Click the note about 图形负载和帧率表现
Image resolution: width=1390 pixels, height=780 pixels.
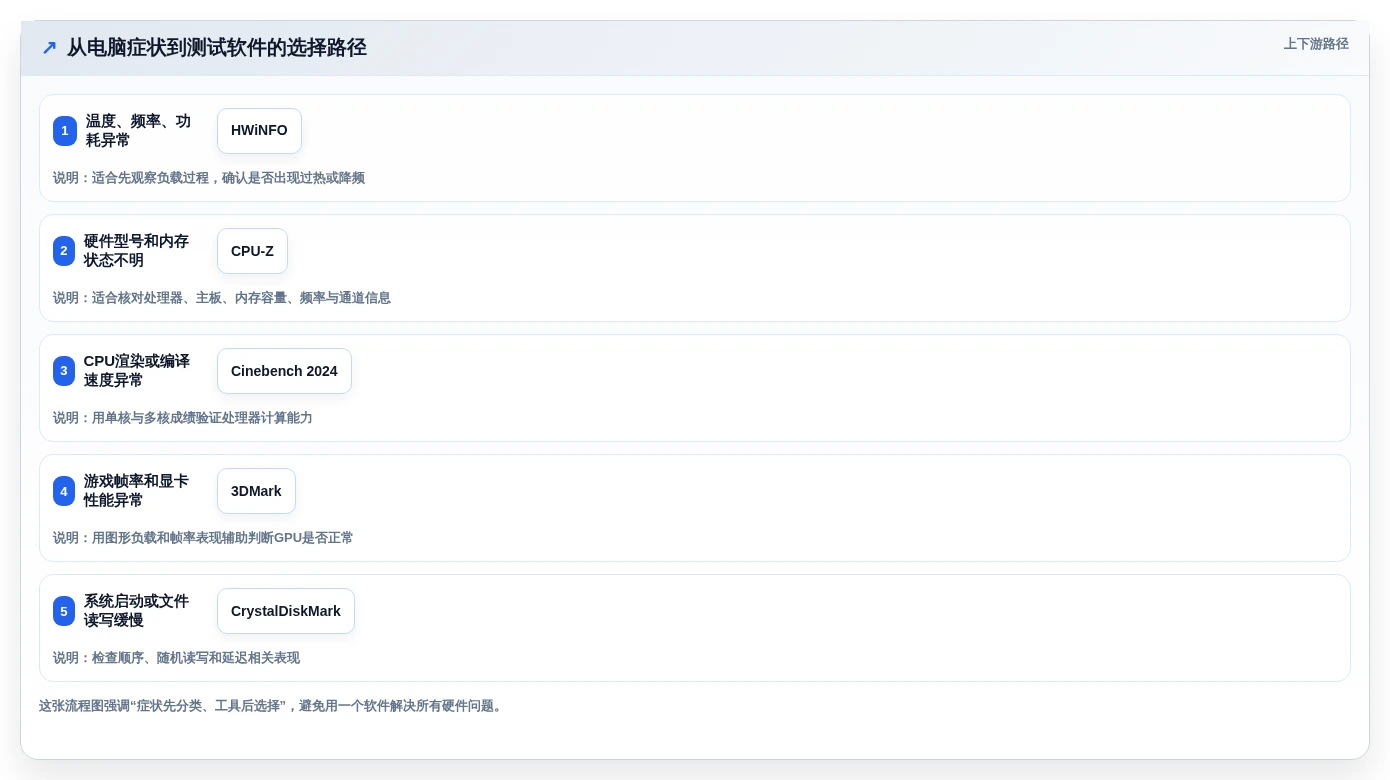tap(203, 538)
